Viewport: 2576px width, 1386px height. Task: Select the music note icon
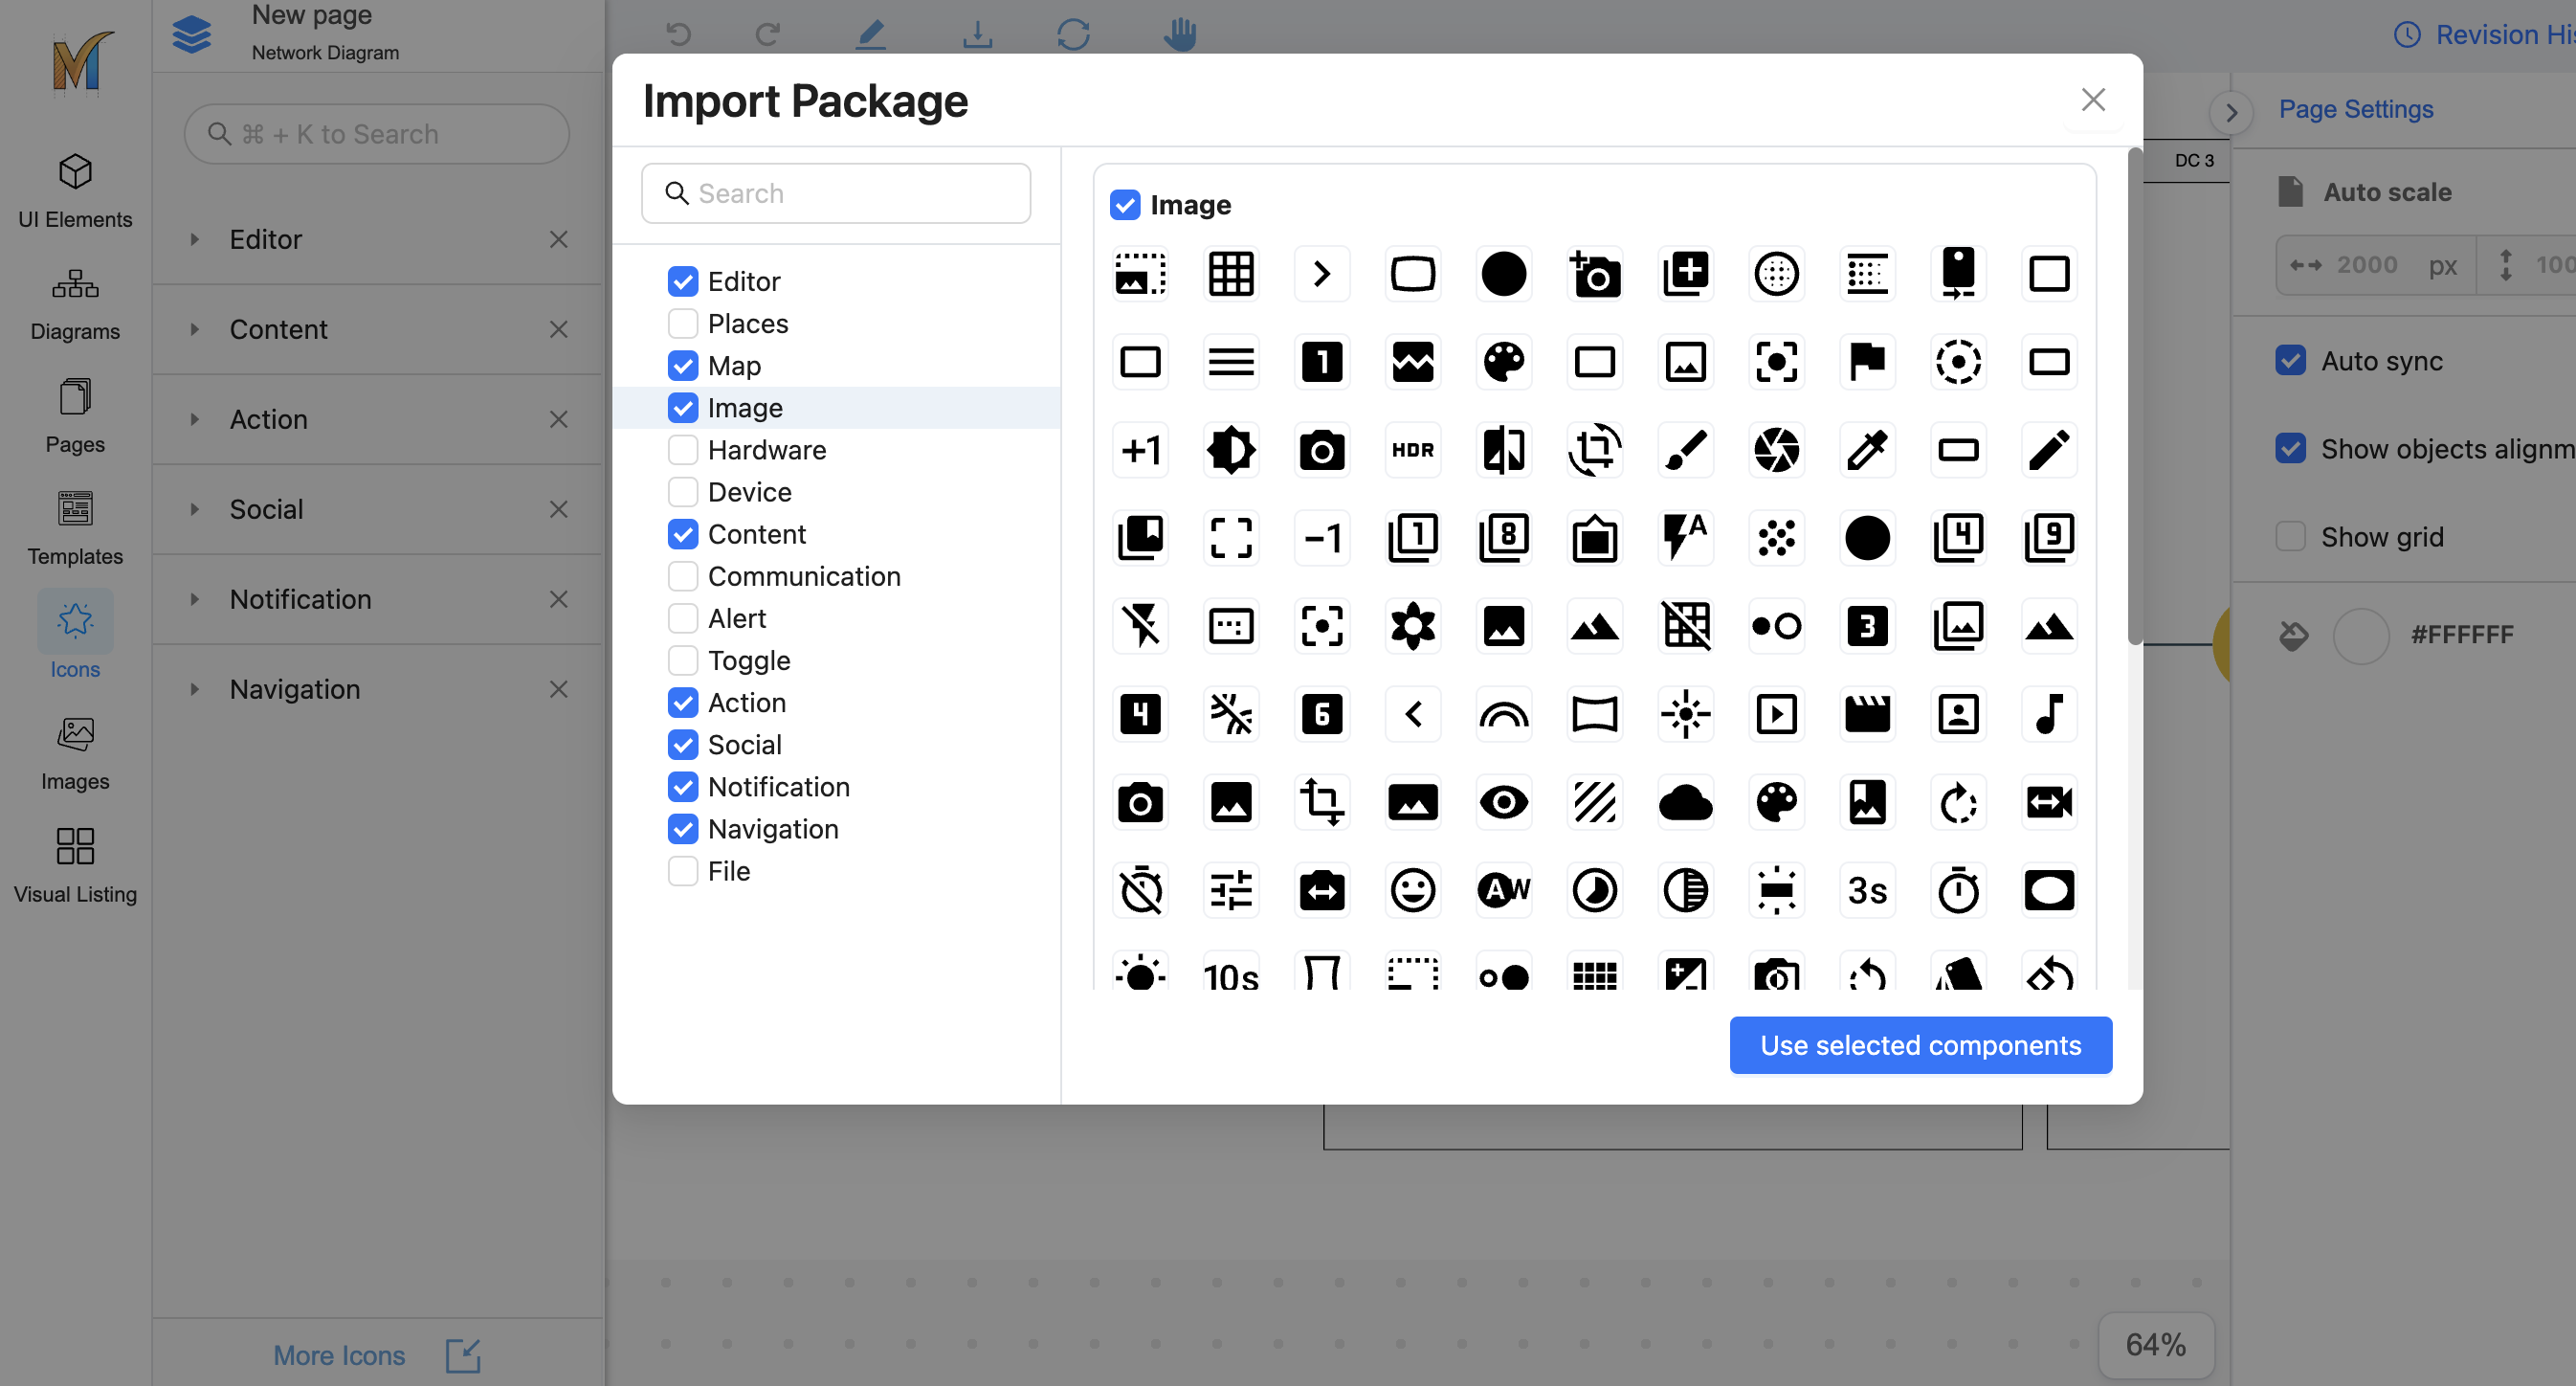[2048, 714]
